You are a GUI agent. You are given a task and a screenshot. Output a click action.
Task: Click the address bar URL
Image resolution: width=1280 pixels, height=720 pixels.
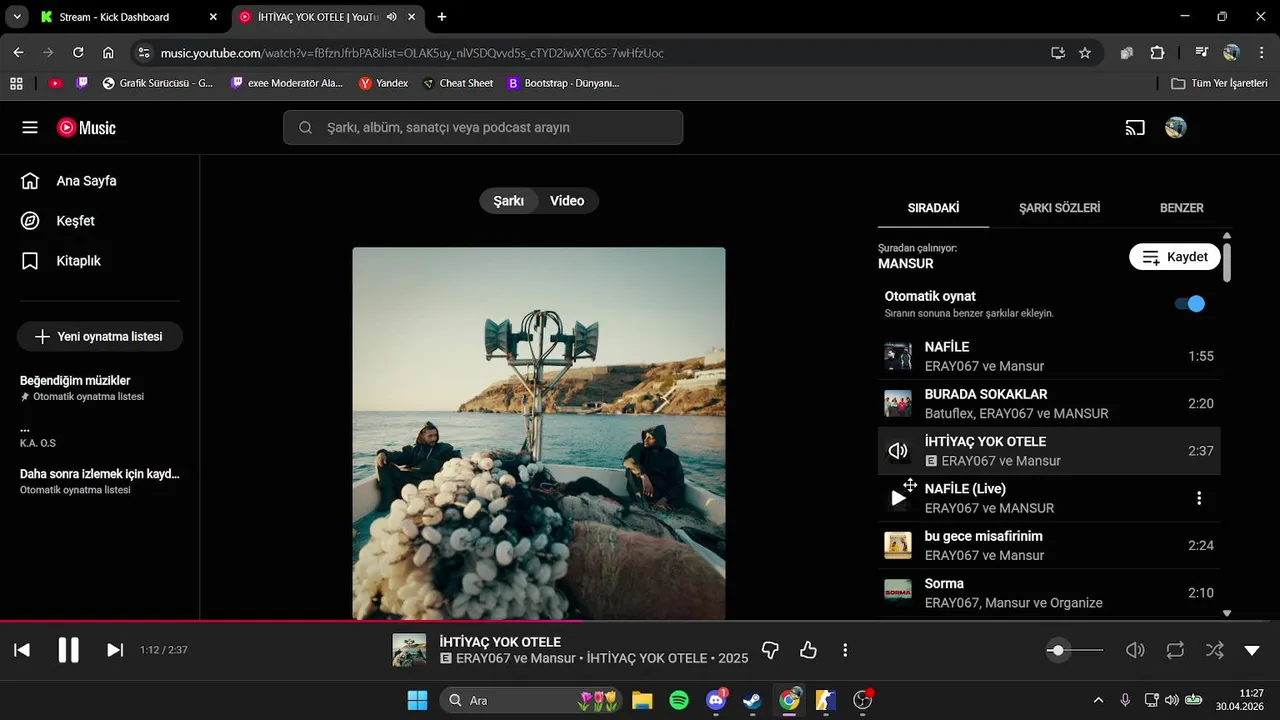click(x=412, y=53)
